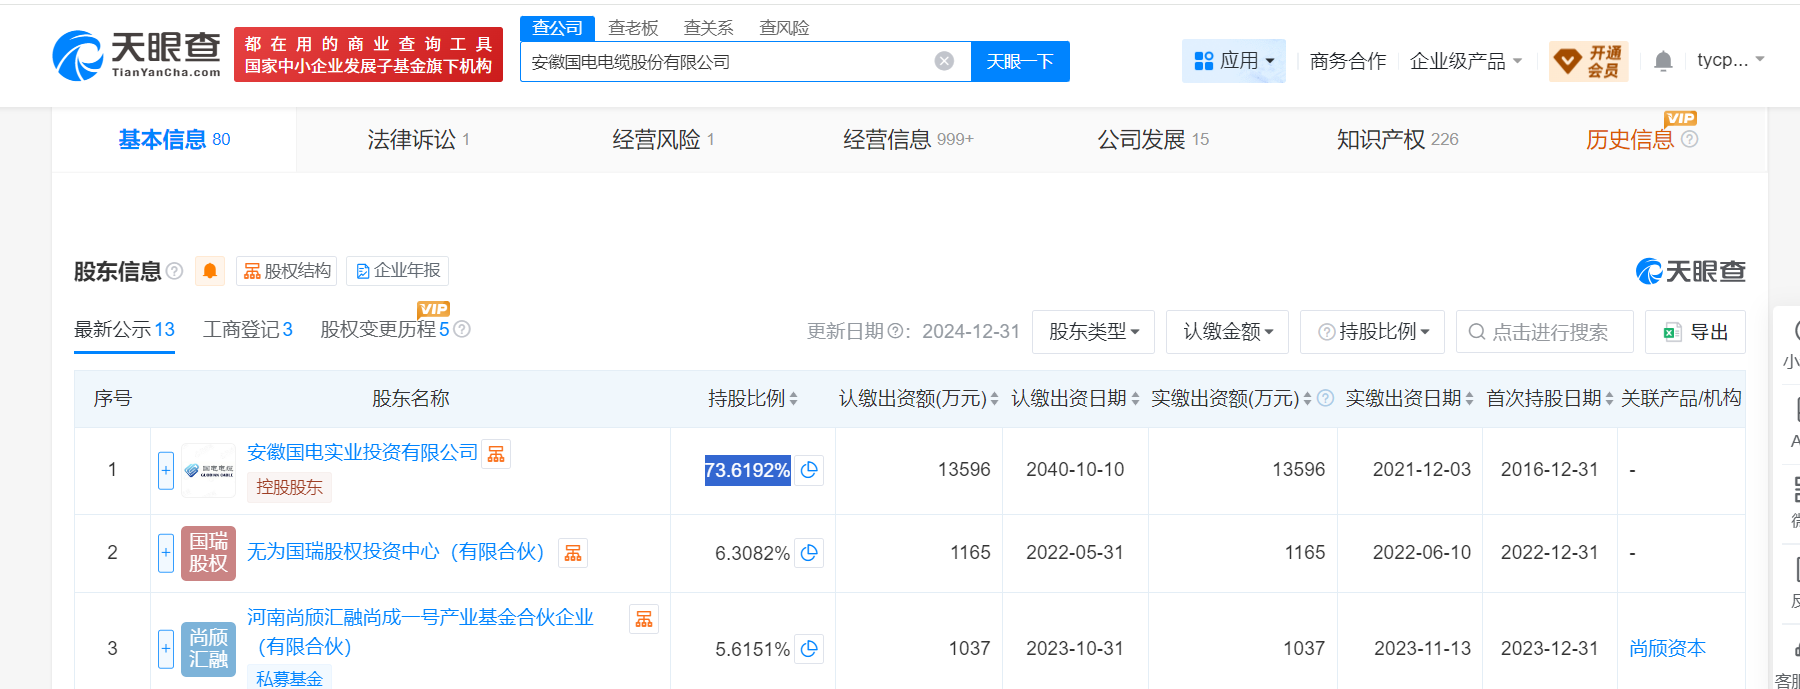Screen dimensions: 1800x689
Task: Click the highlighted 73.6192% value
Action: 748,470
